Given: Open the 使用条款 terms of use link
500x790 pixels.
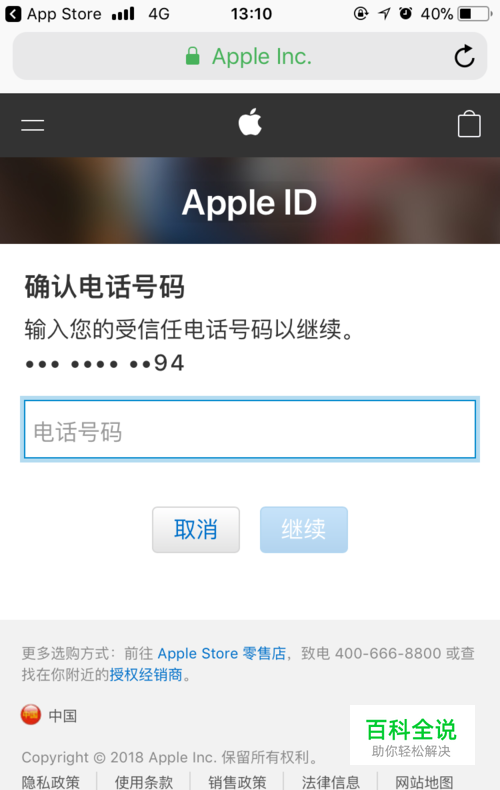Looking at the screenshot, I should [x=144, y=782].
